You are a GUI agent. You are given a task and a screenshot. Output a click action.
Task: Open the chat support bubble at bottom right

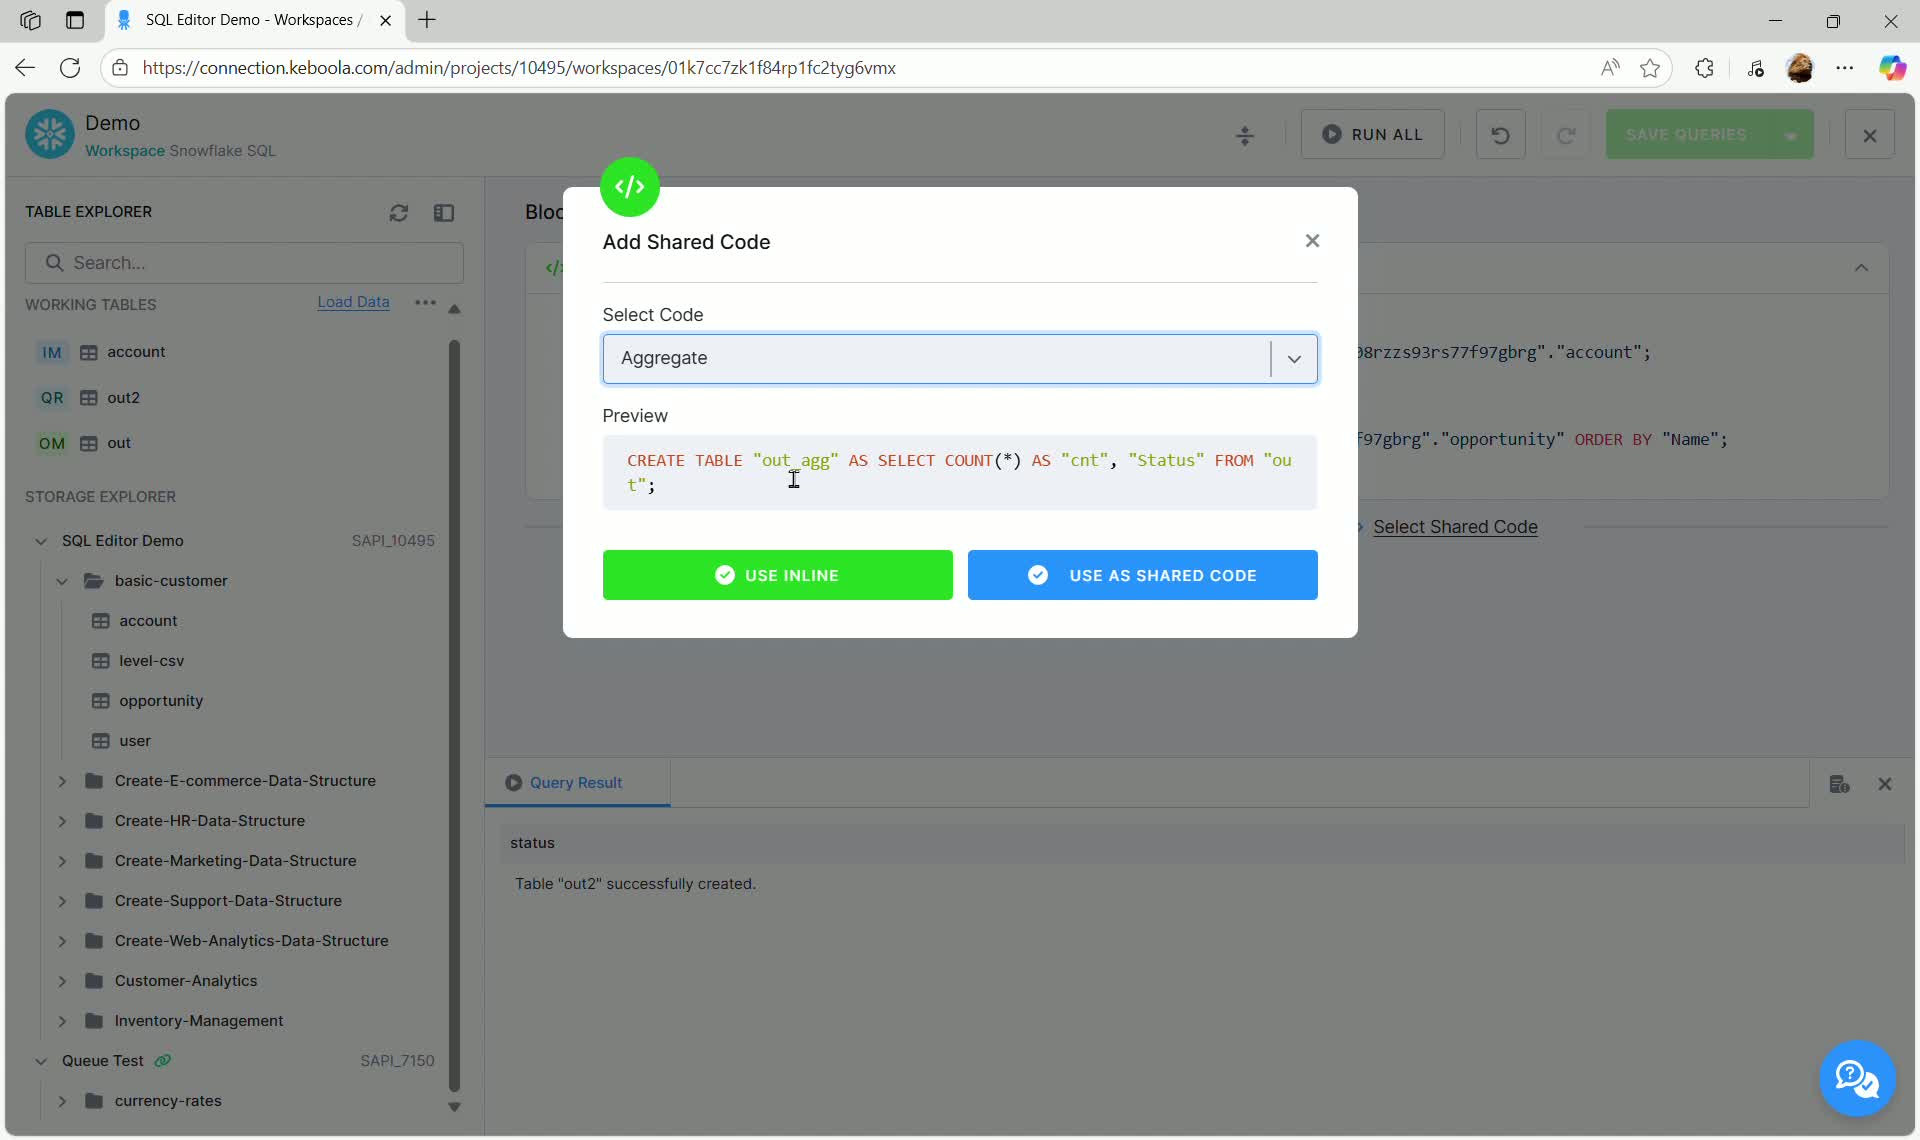click(1857, 1079)
